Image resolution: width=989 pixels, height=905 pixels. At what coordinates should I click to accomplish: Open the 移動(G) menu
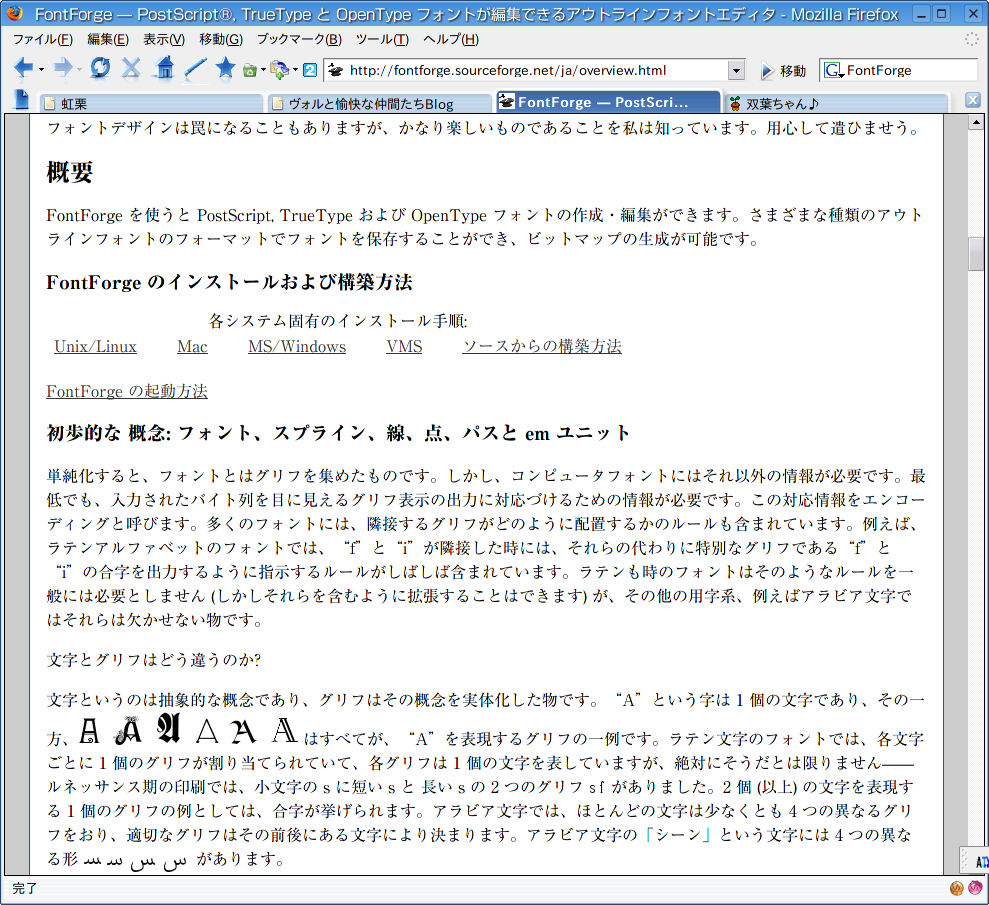[221, 40]
